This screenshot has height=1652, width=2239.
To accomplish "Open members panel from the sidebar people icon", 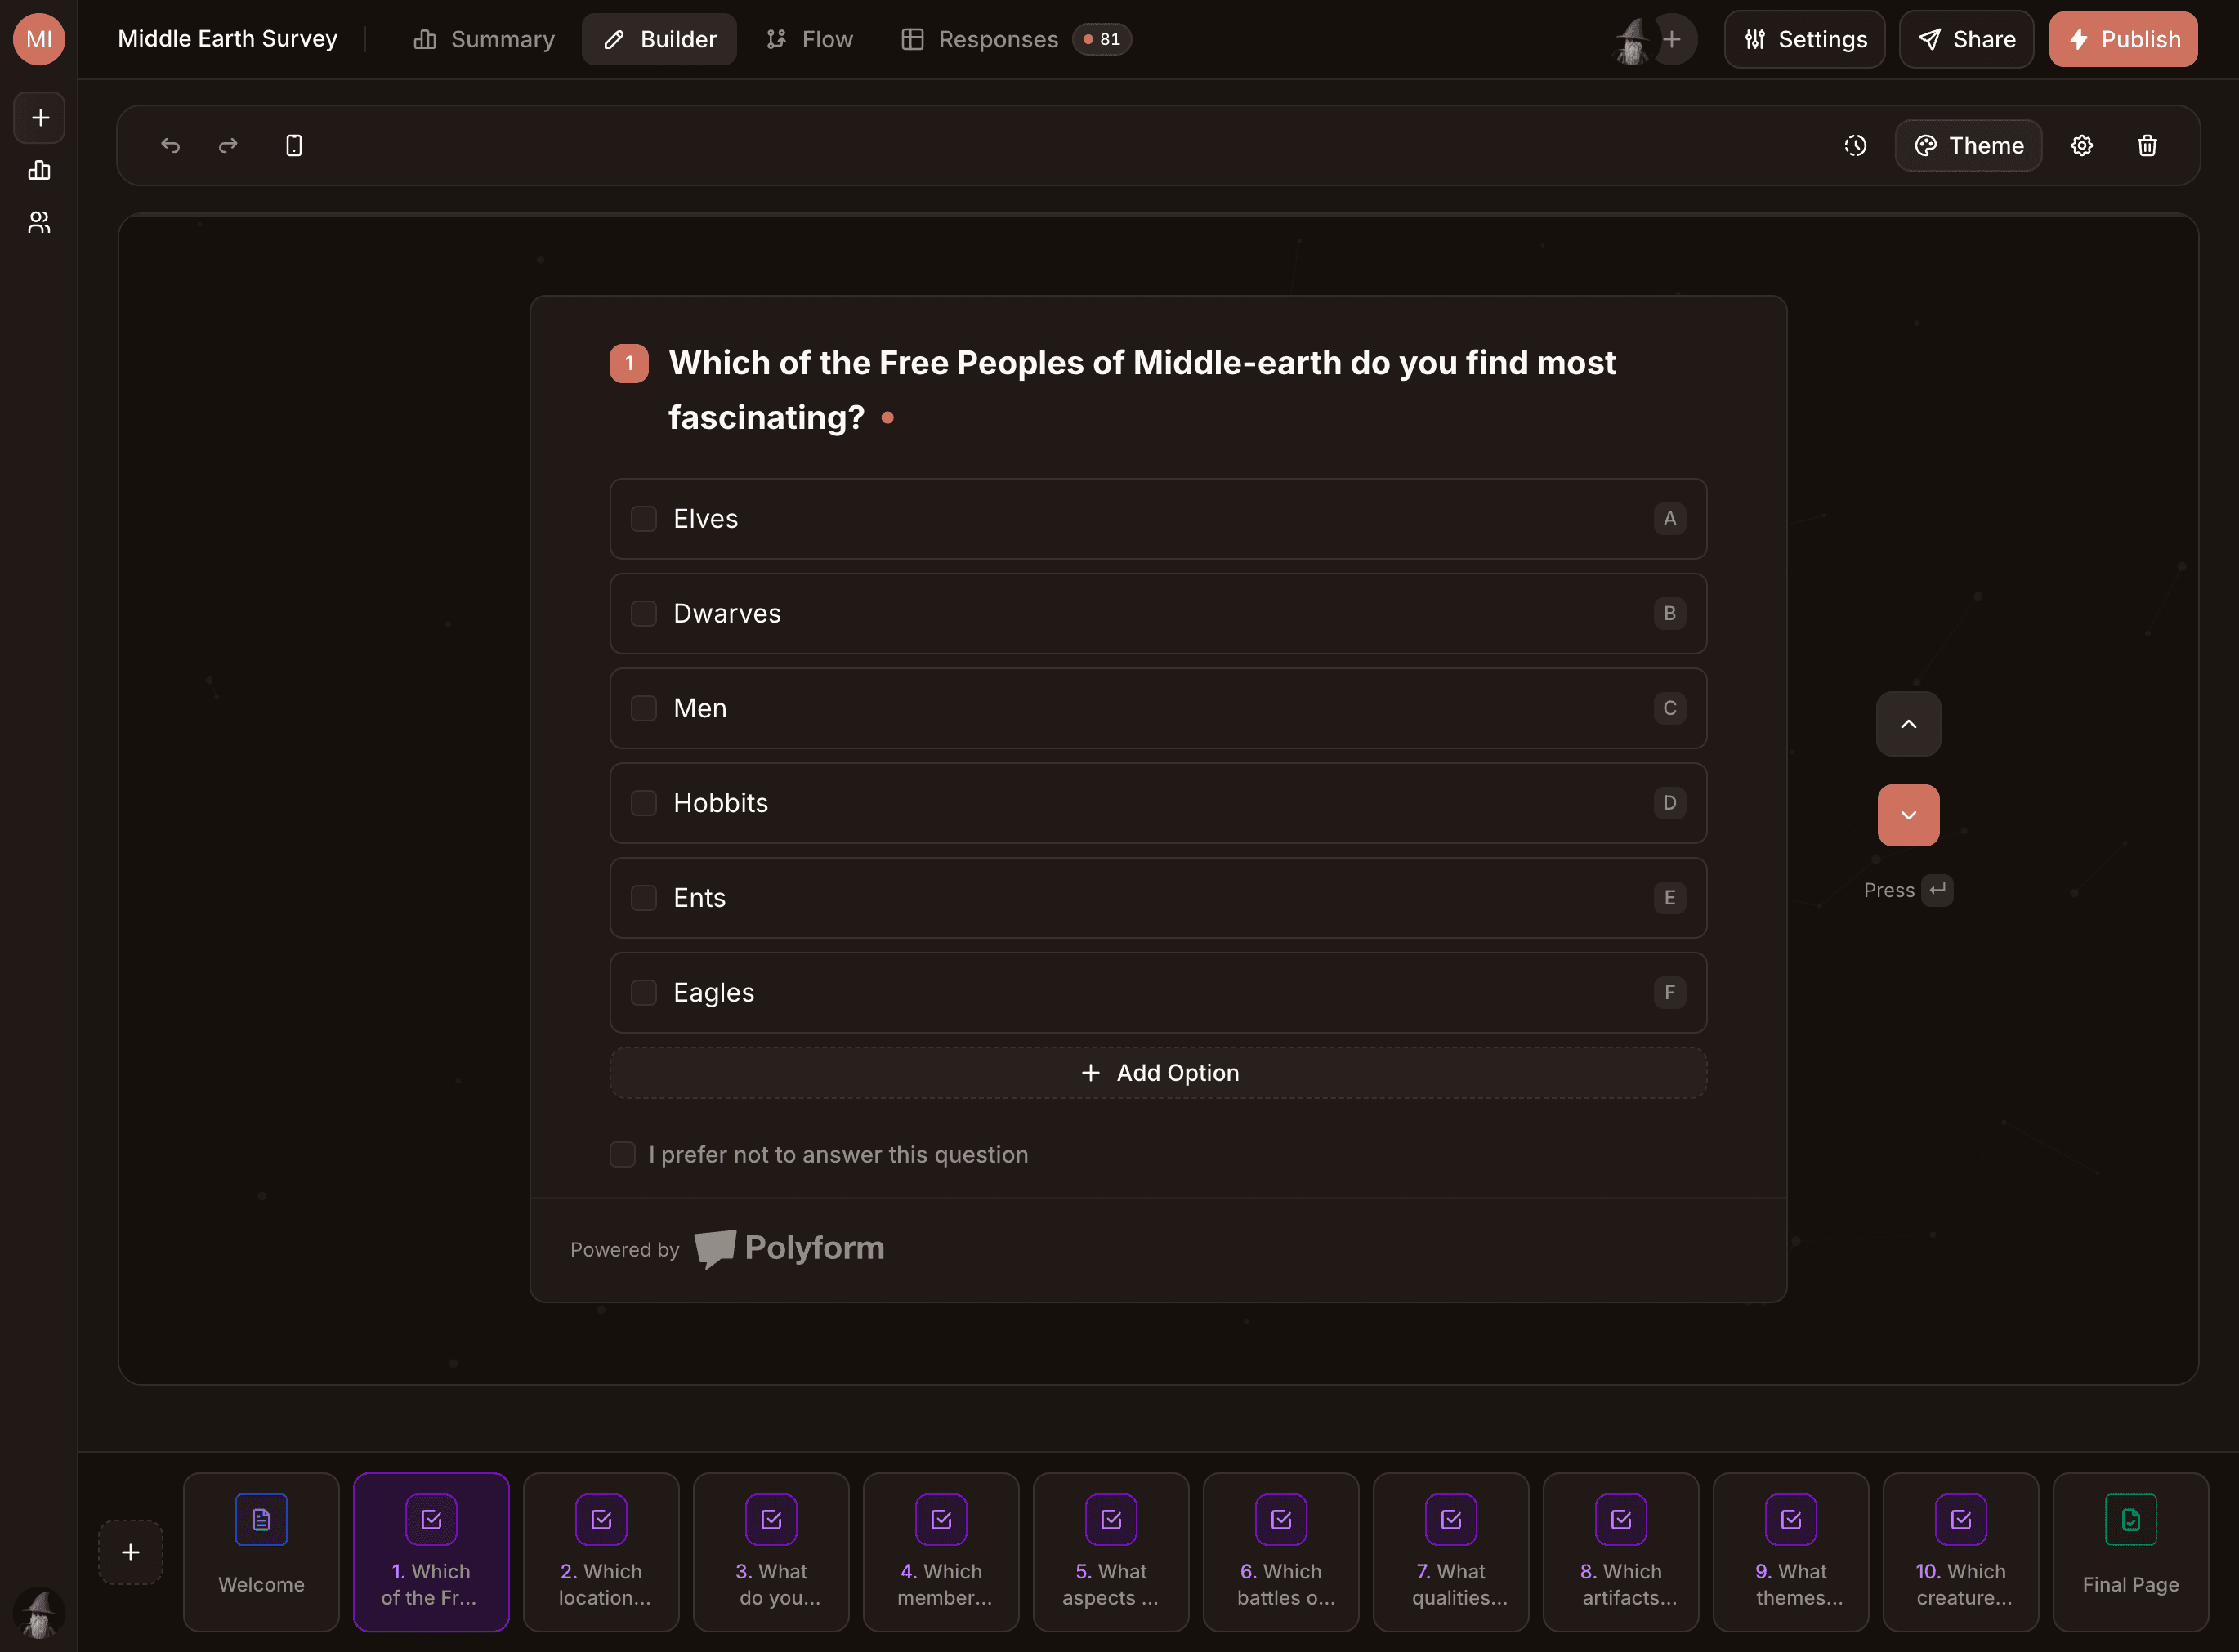I will [x=39, y=222].
